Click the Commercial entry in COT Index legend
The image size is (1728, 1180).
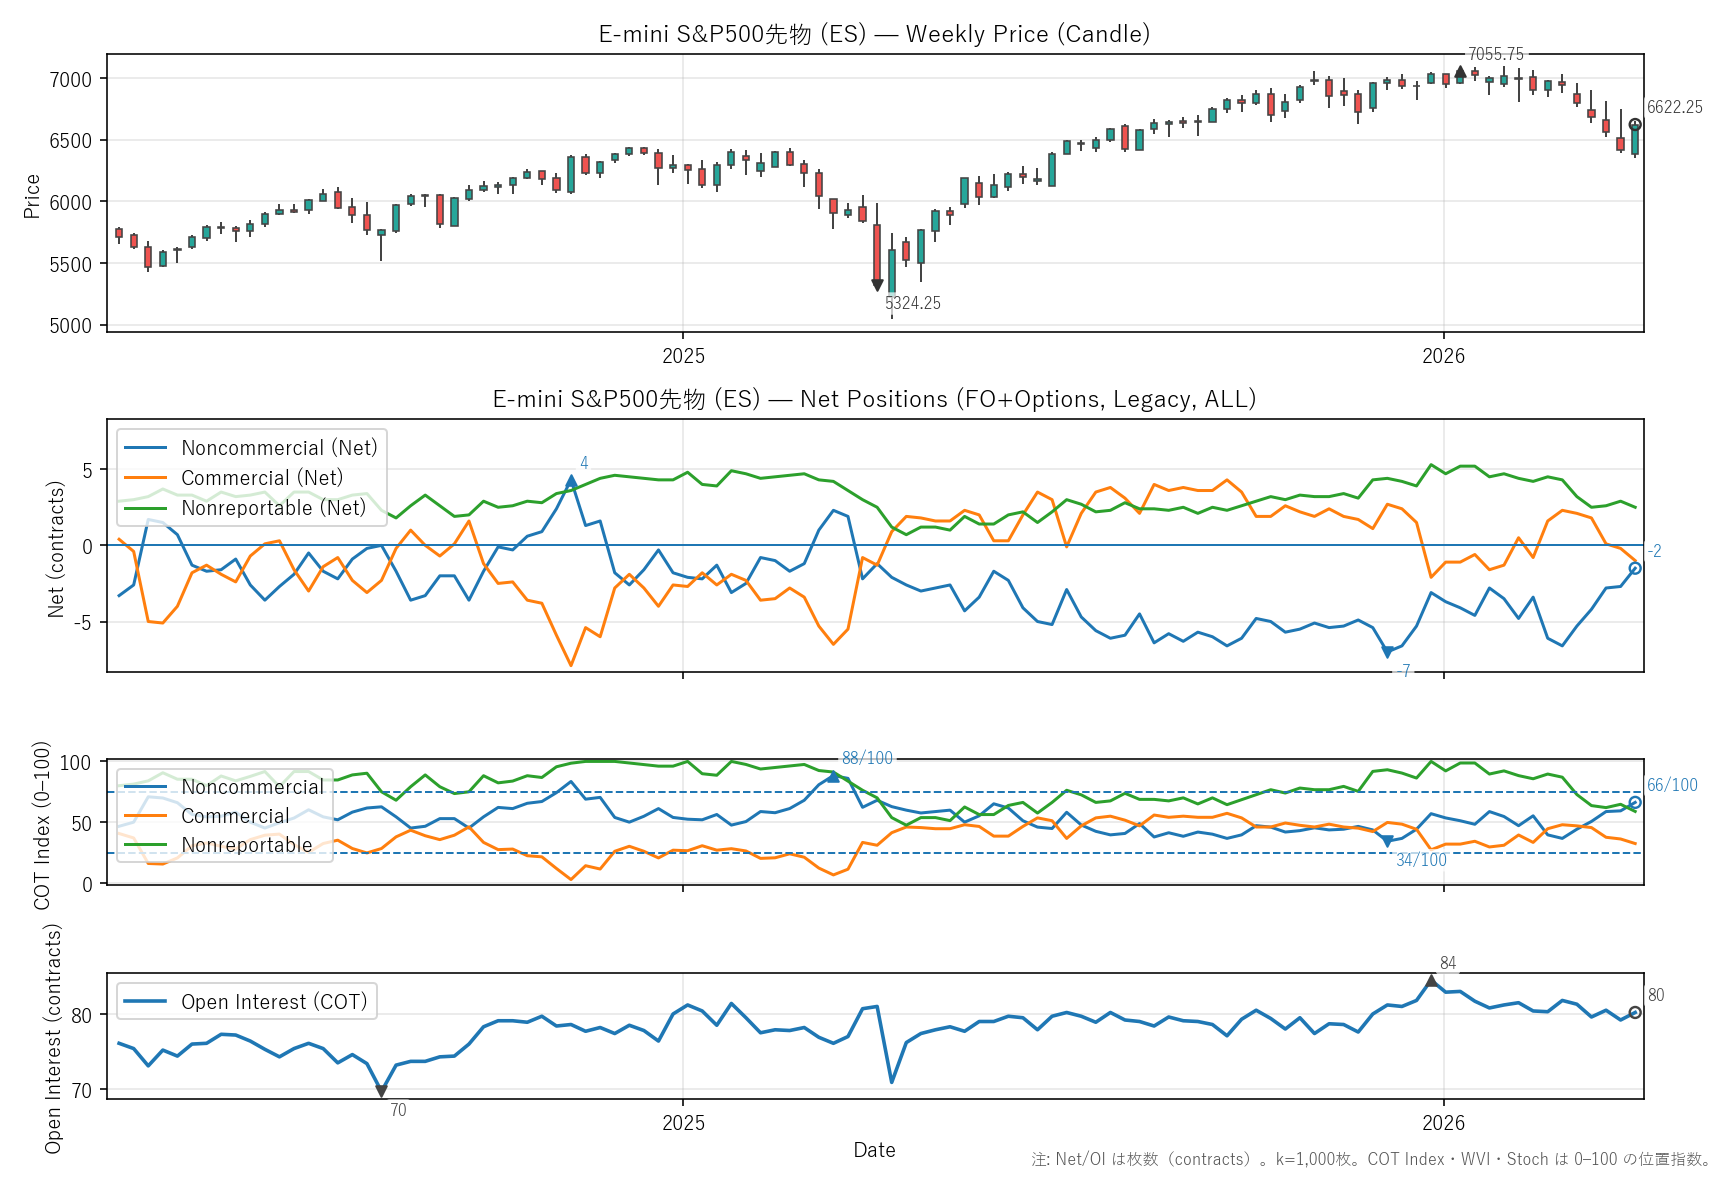pyautogui.click(x=235, y=816)
